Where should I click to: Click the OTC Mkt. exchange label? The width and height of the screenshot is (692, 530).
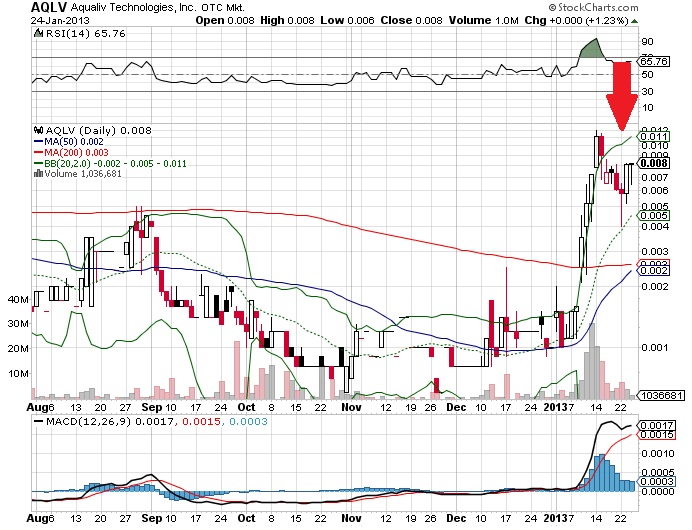223,8
